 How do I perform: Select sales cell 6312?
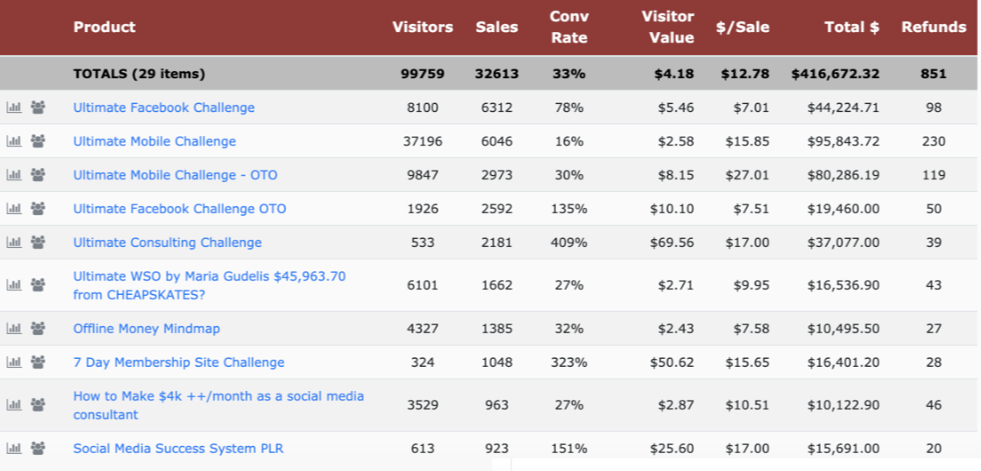tap(497, 108)
